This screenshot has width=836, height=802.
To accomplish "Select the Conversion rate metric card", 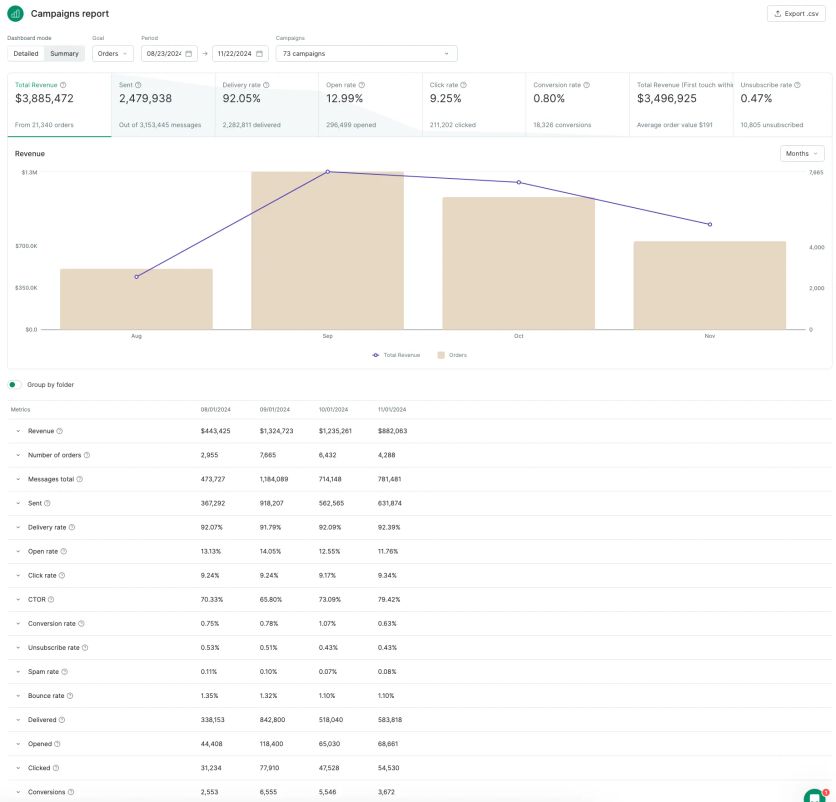I will [x=577, y=105].
